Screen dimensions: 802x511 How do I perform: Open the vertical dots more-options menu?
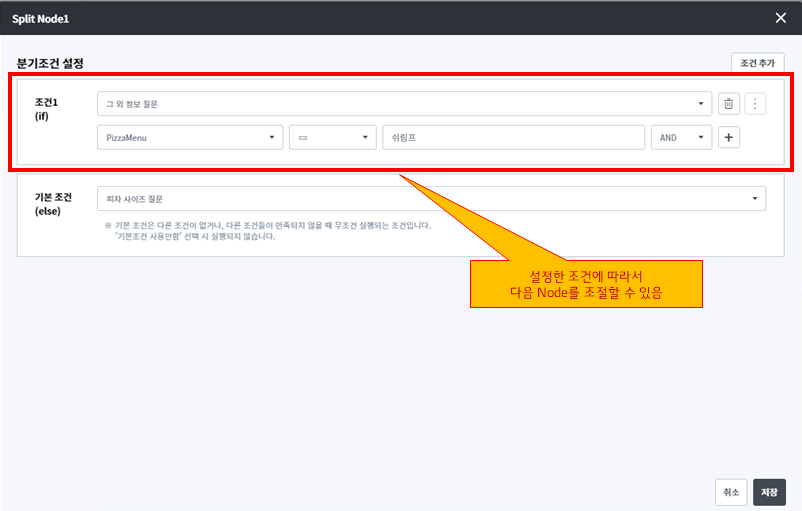(755, 104)
